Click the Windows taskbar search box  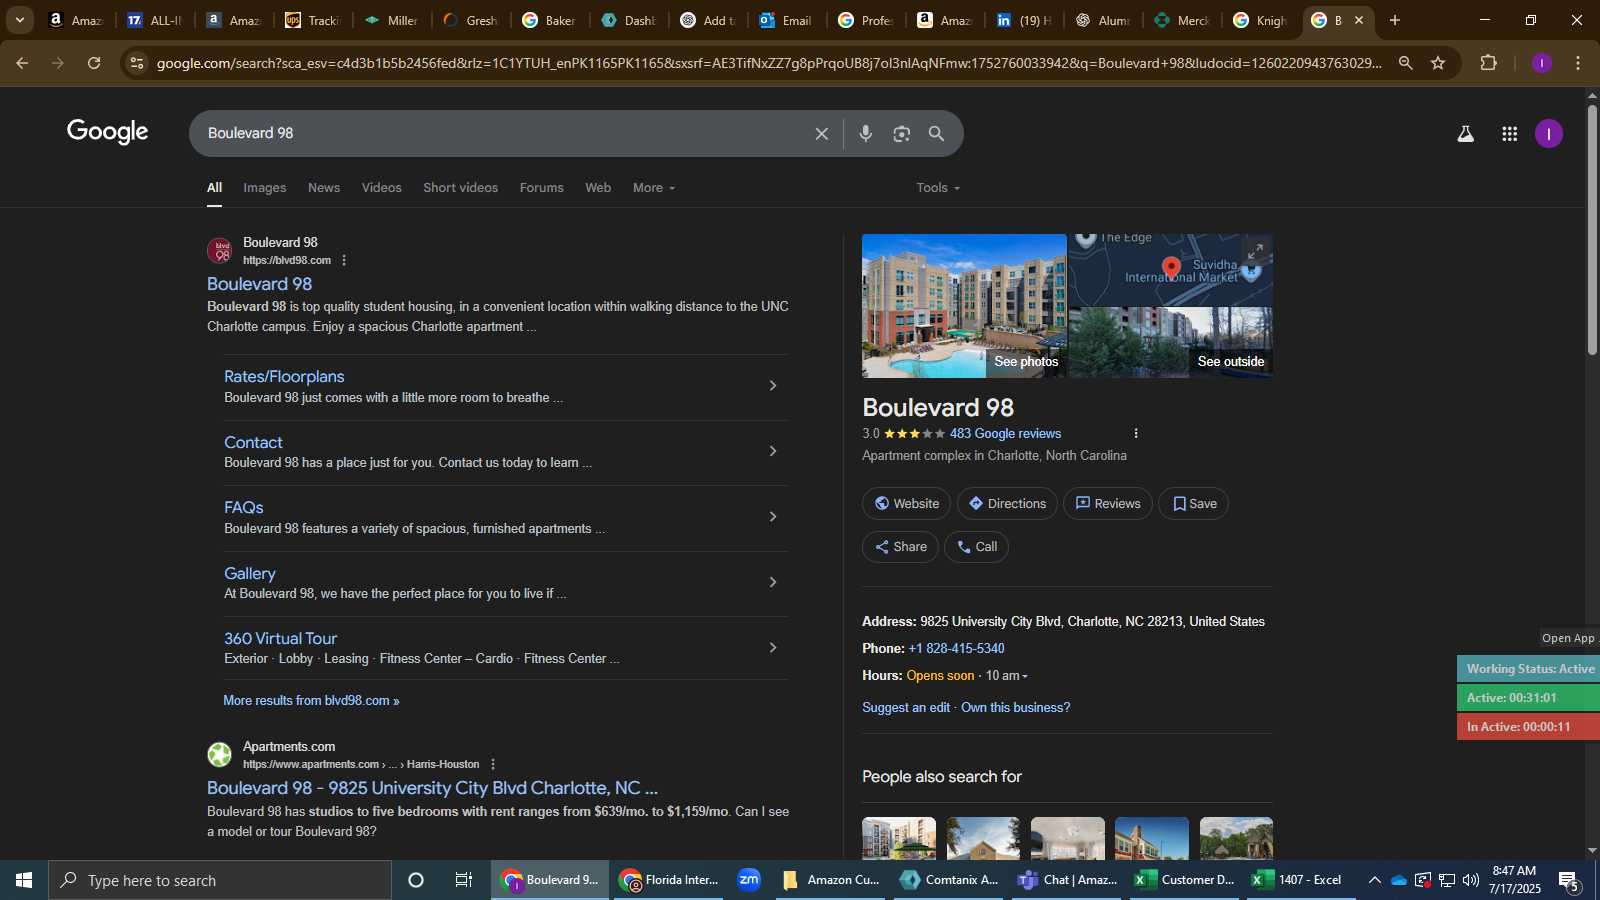click(x=220, y=880)
